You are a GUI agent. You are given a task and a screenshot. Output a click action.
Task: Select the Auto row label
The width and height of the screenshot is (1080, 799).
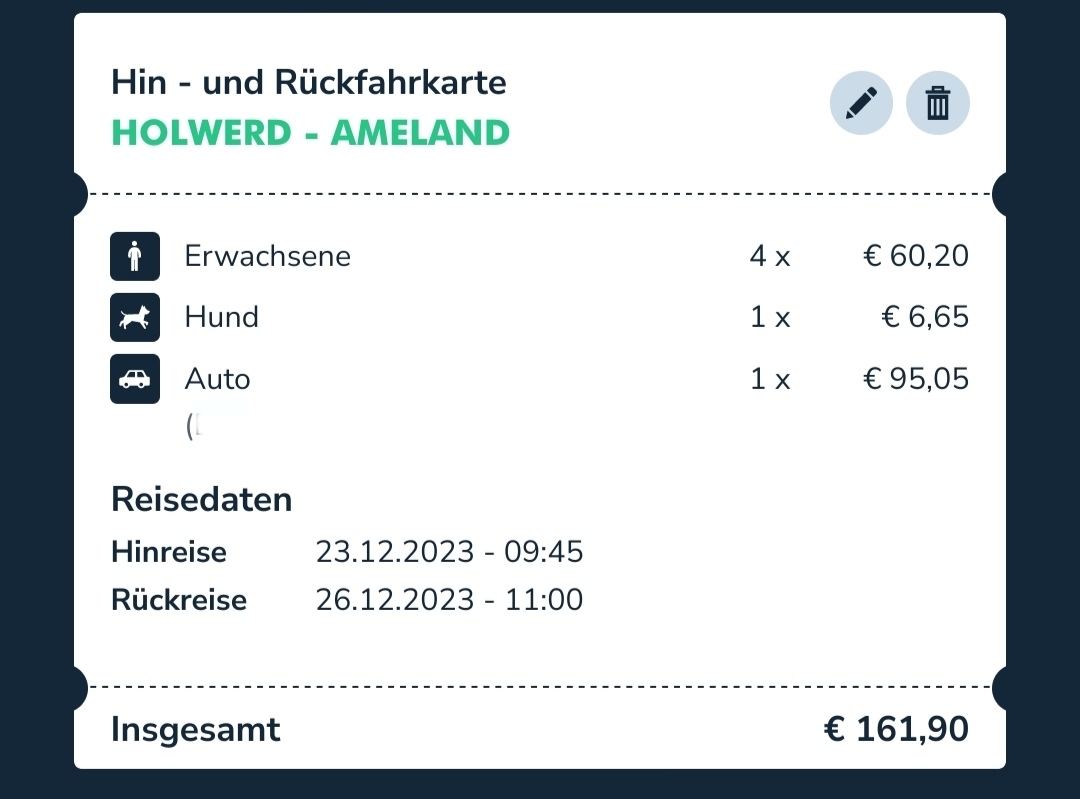218,379
